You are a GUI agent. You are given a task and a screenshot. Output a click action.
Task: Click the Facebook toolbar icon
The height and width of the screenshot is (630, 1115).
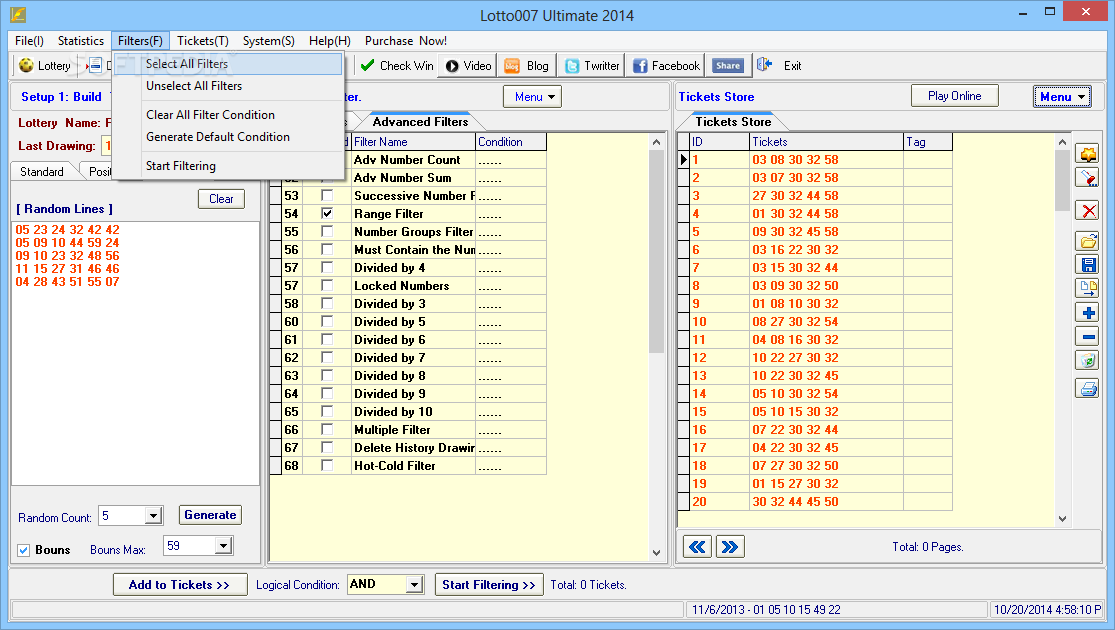coord(640,65)
